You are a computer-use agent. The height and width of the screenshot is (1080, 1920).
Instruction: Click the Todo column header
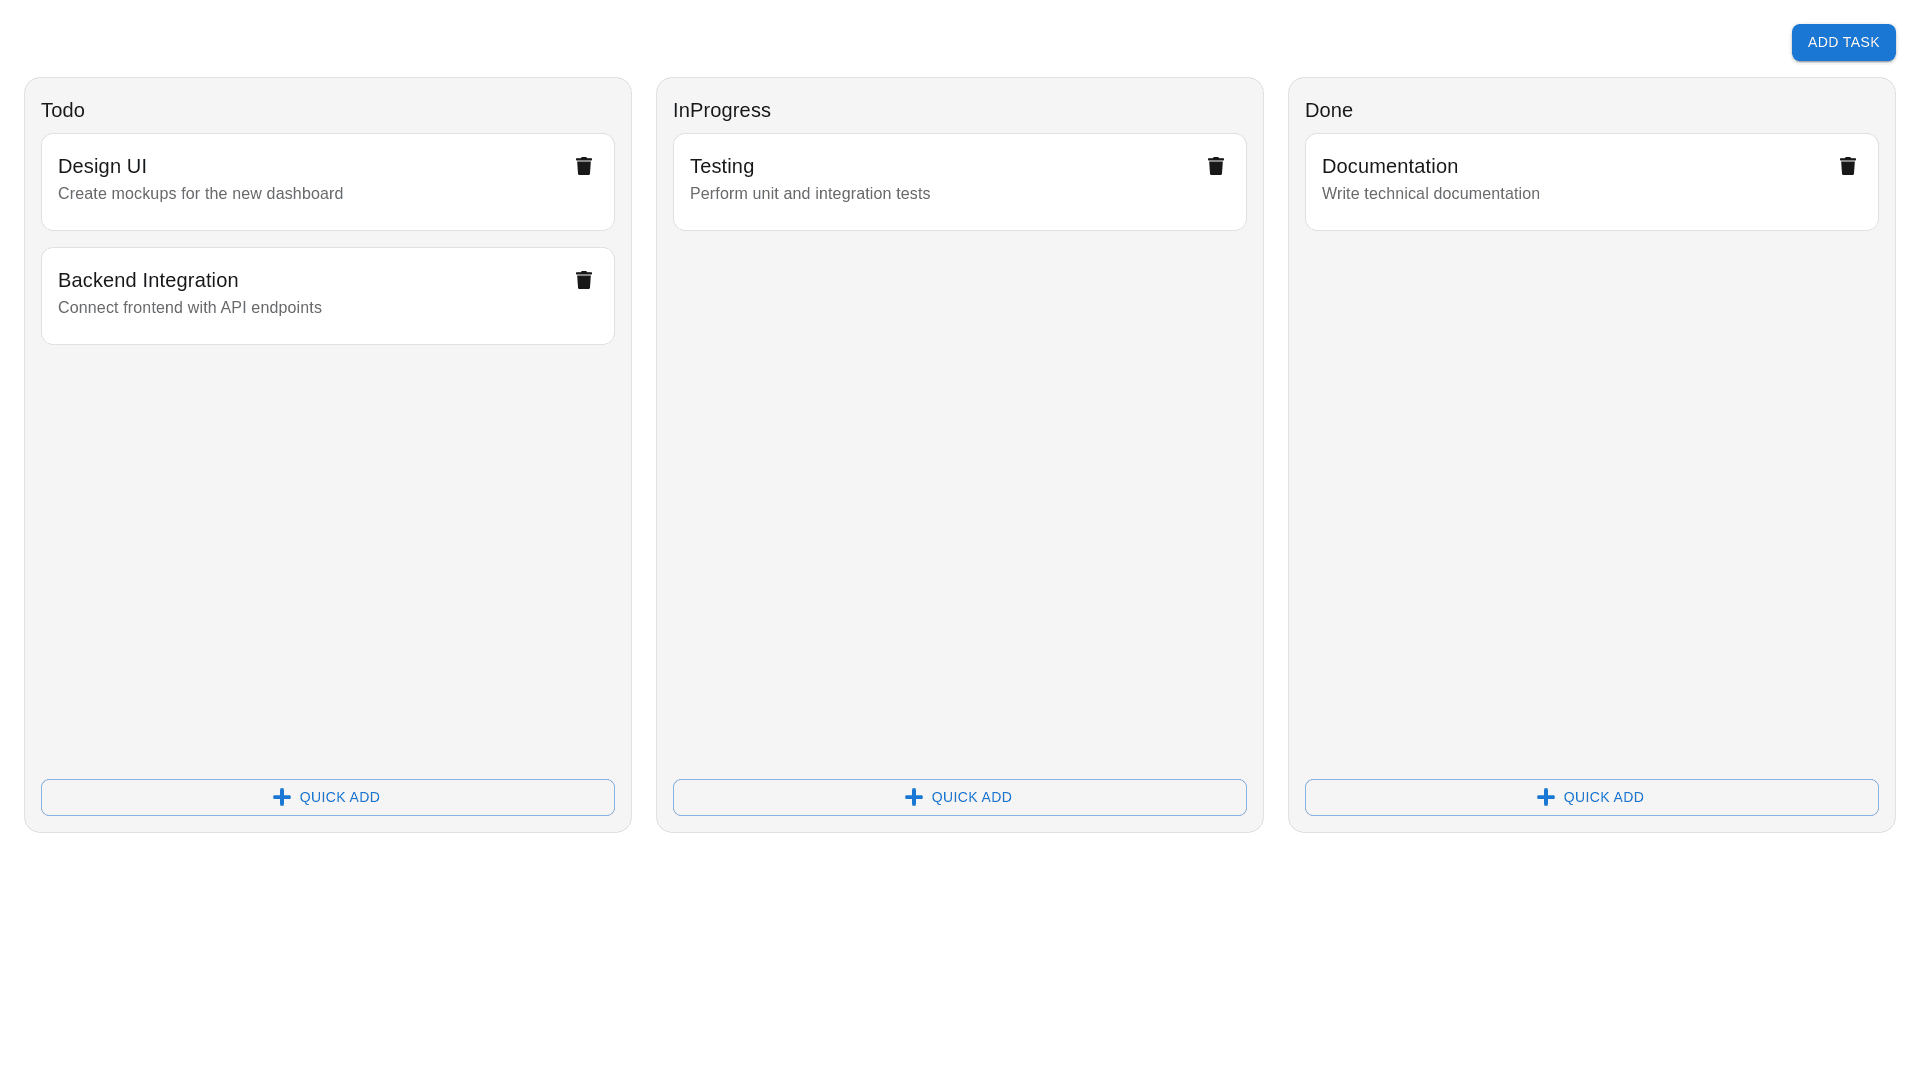(63, 110)
